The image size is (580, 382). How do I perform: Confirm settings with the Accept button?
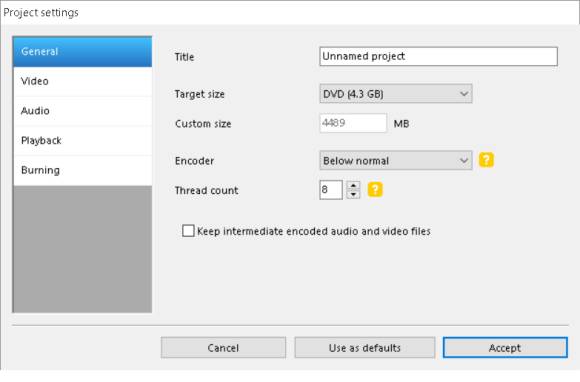[x=505, y=348]
